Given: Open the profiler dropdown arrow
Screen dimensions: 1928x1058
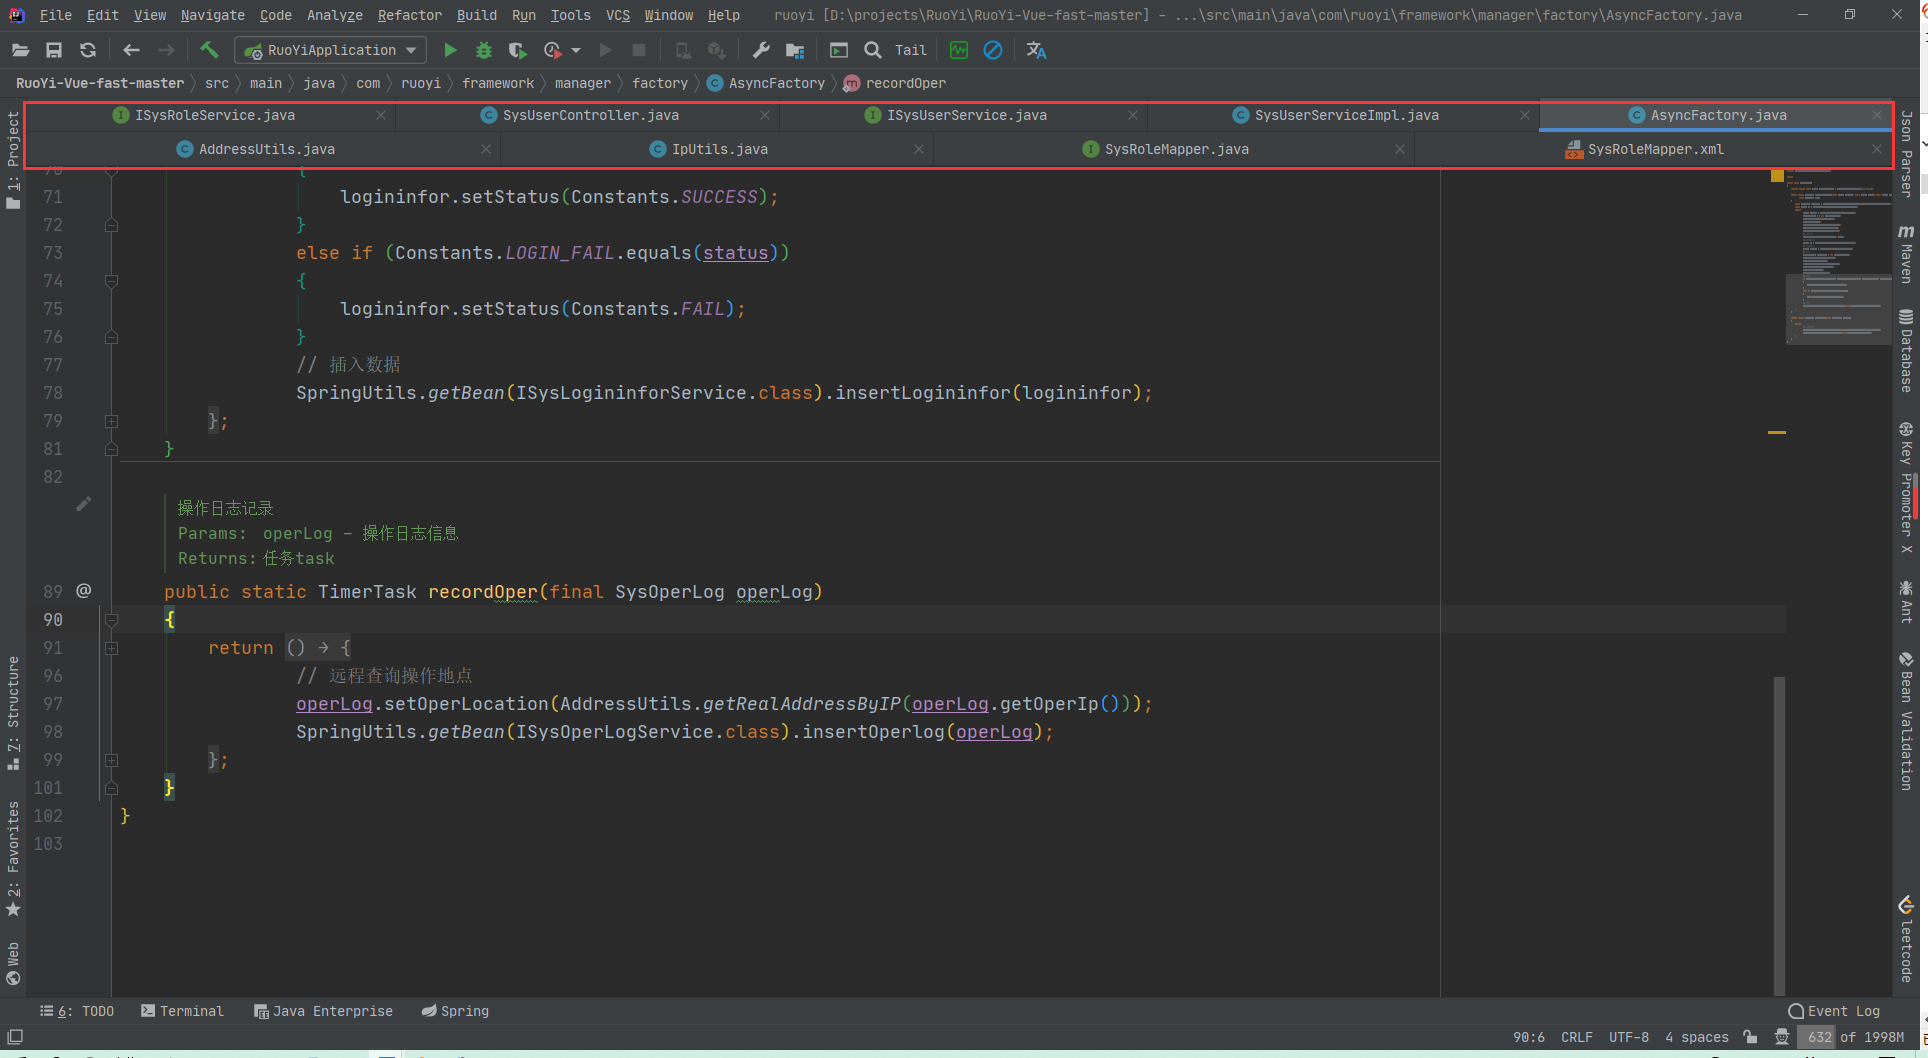Looking at the screenshot, I should (x=576, y=50).
